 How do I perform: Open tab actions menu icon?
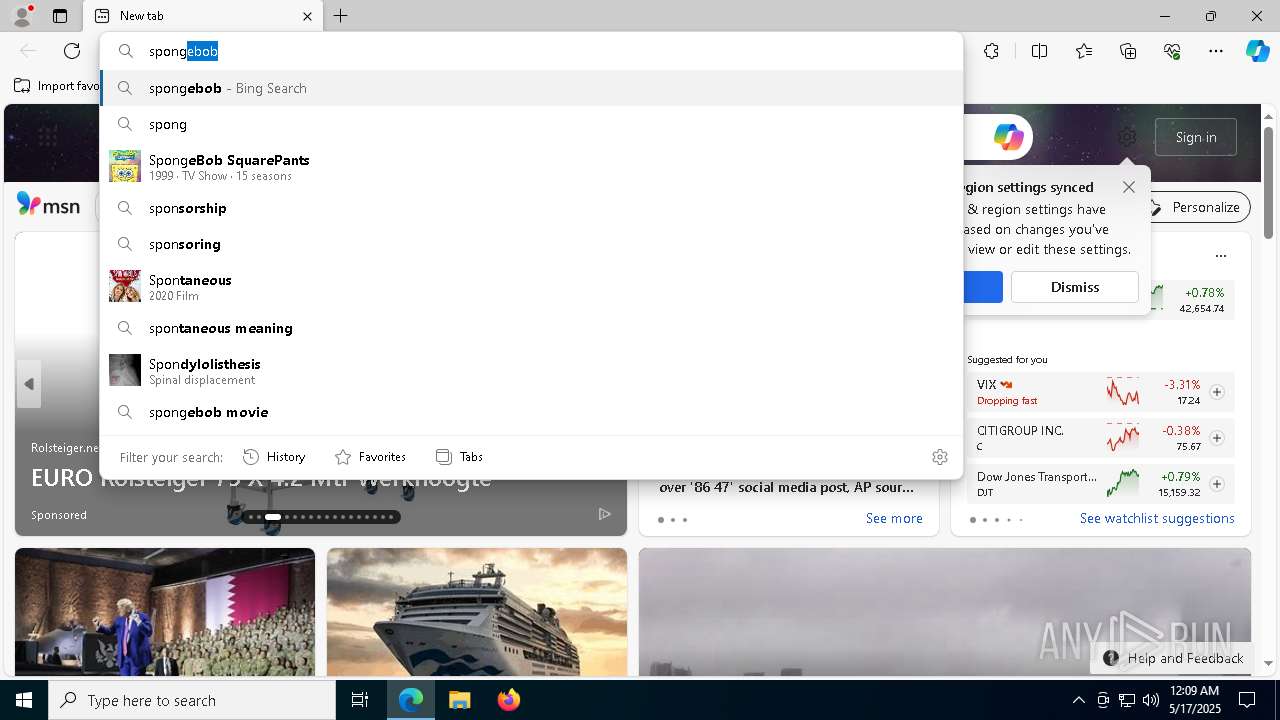tap(60, 16)
